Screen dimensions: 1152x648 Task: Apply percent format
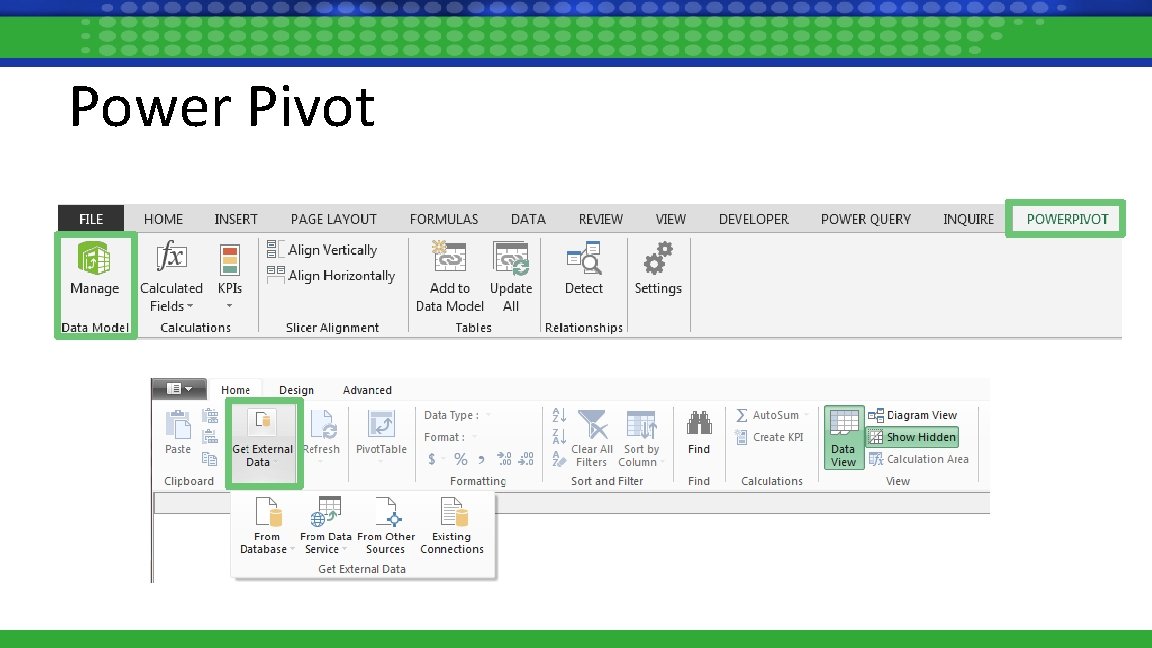pyautogui.click(x=461, y=459)
